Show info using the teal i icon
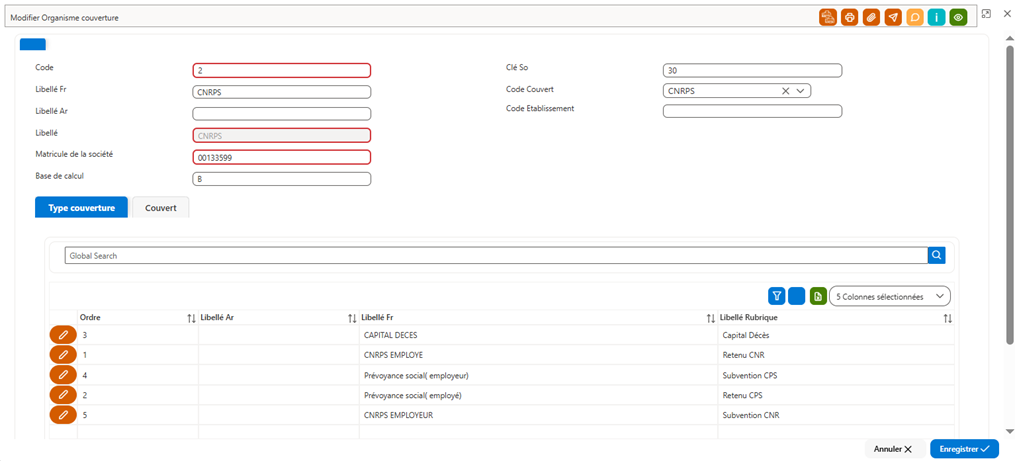1015x461 pixels. click(937, 17)
